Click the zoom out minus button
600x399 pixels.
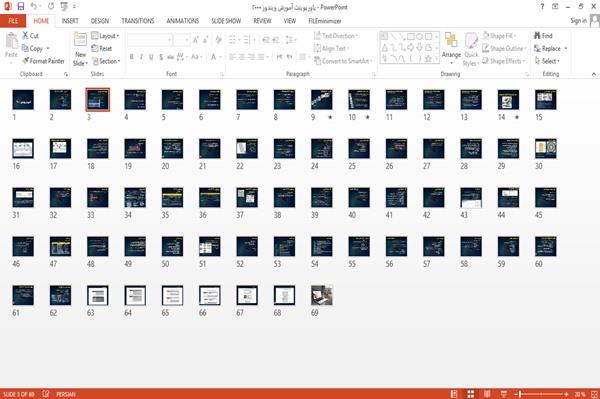pos(516,394)
